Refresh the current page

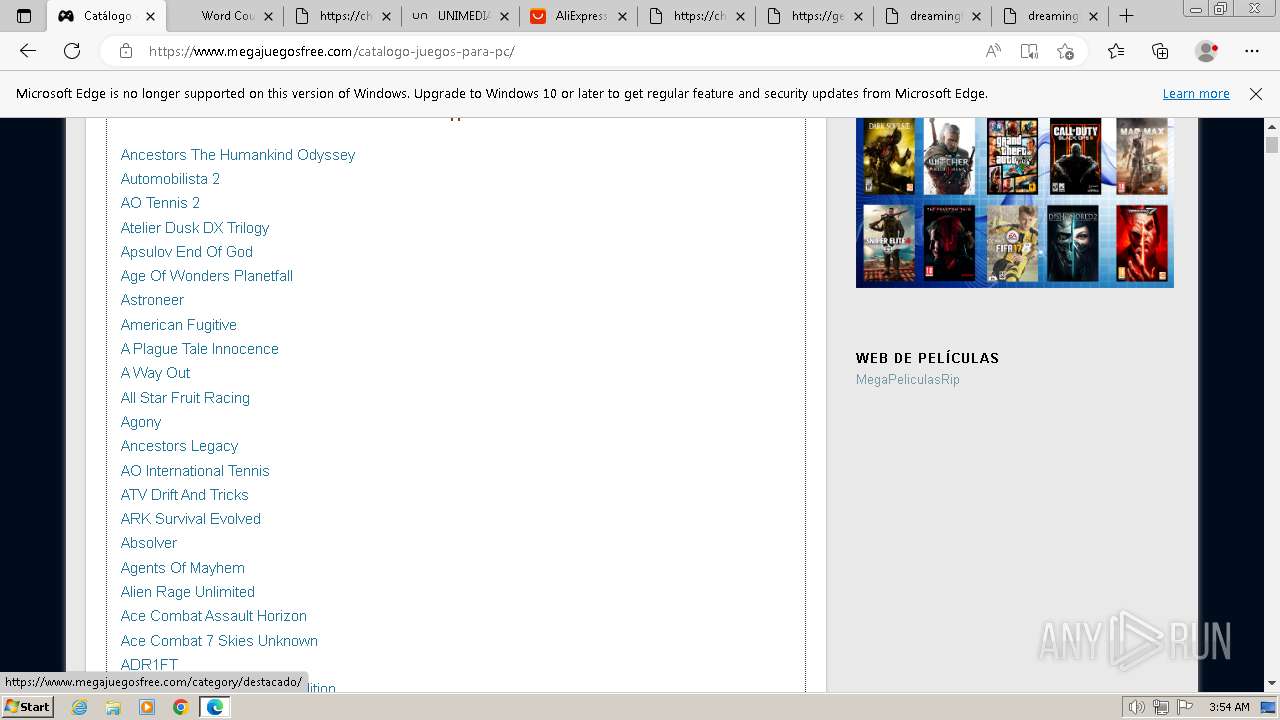pos(72,51)
